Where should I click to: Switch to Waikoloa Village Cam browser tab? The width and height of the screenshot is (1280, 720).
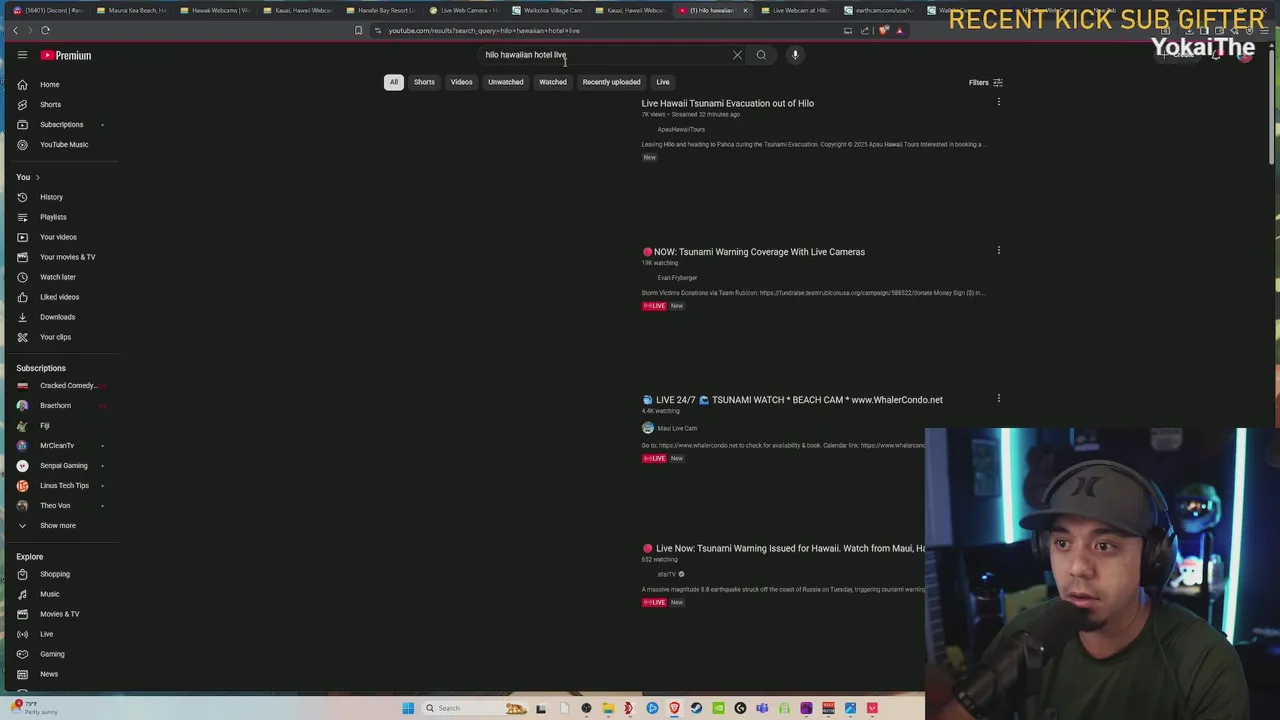[x=546, y=10]
